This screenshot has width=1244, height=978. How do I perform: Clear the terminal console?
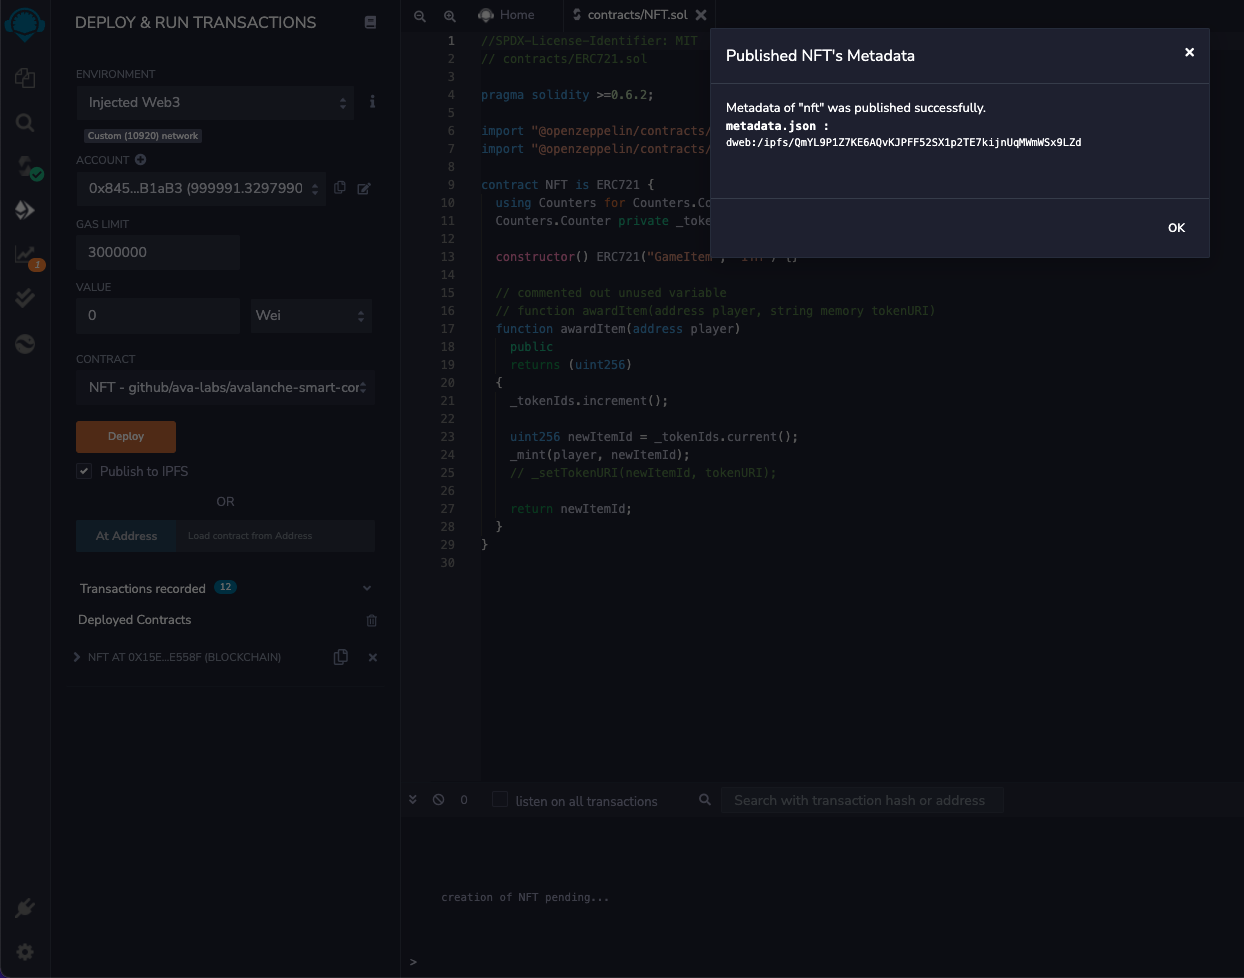tap(438, 800)
